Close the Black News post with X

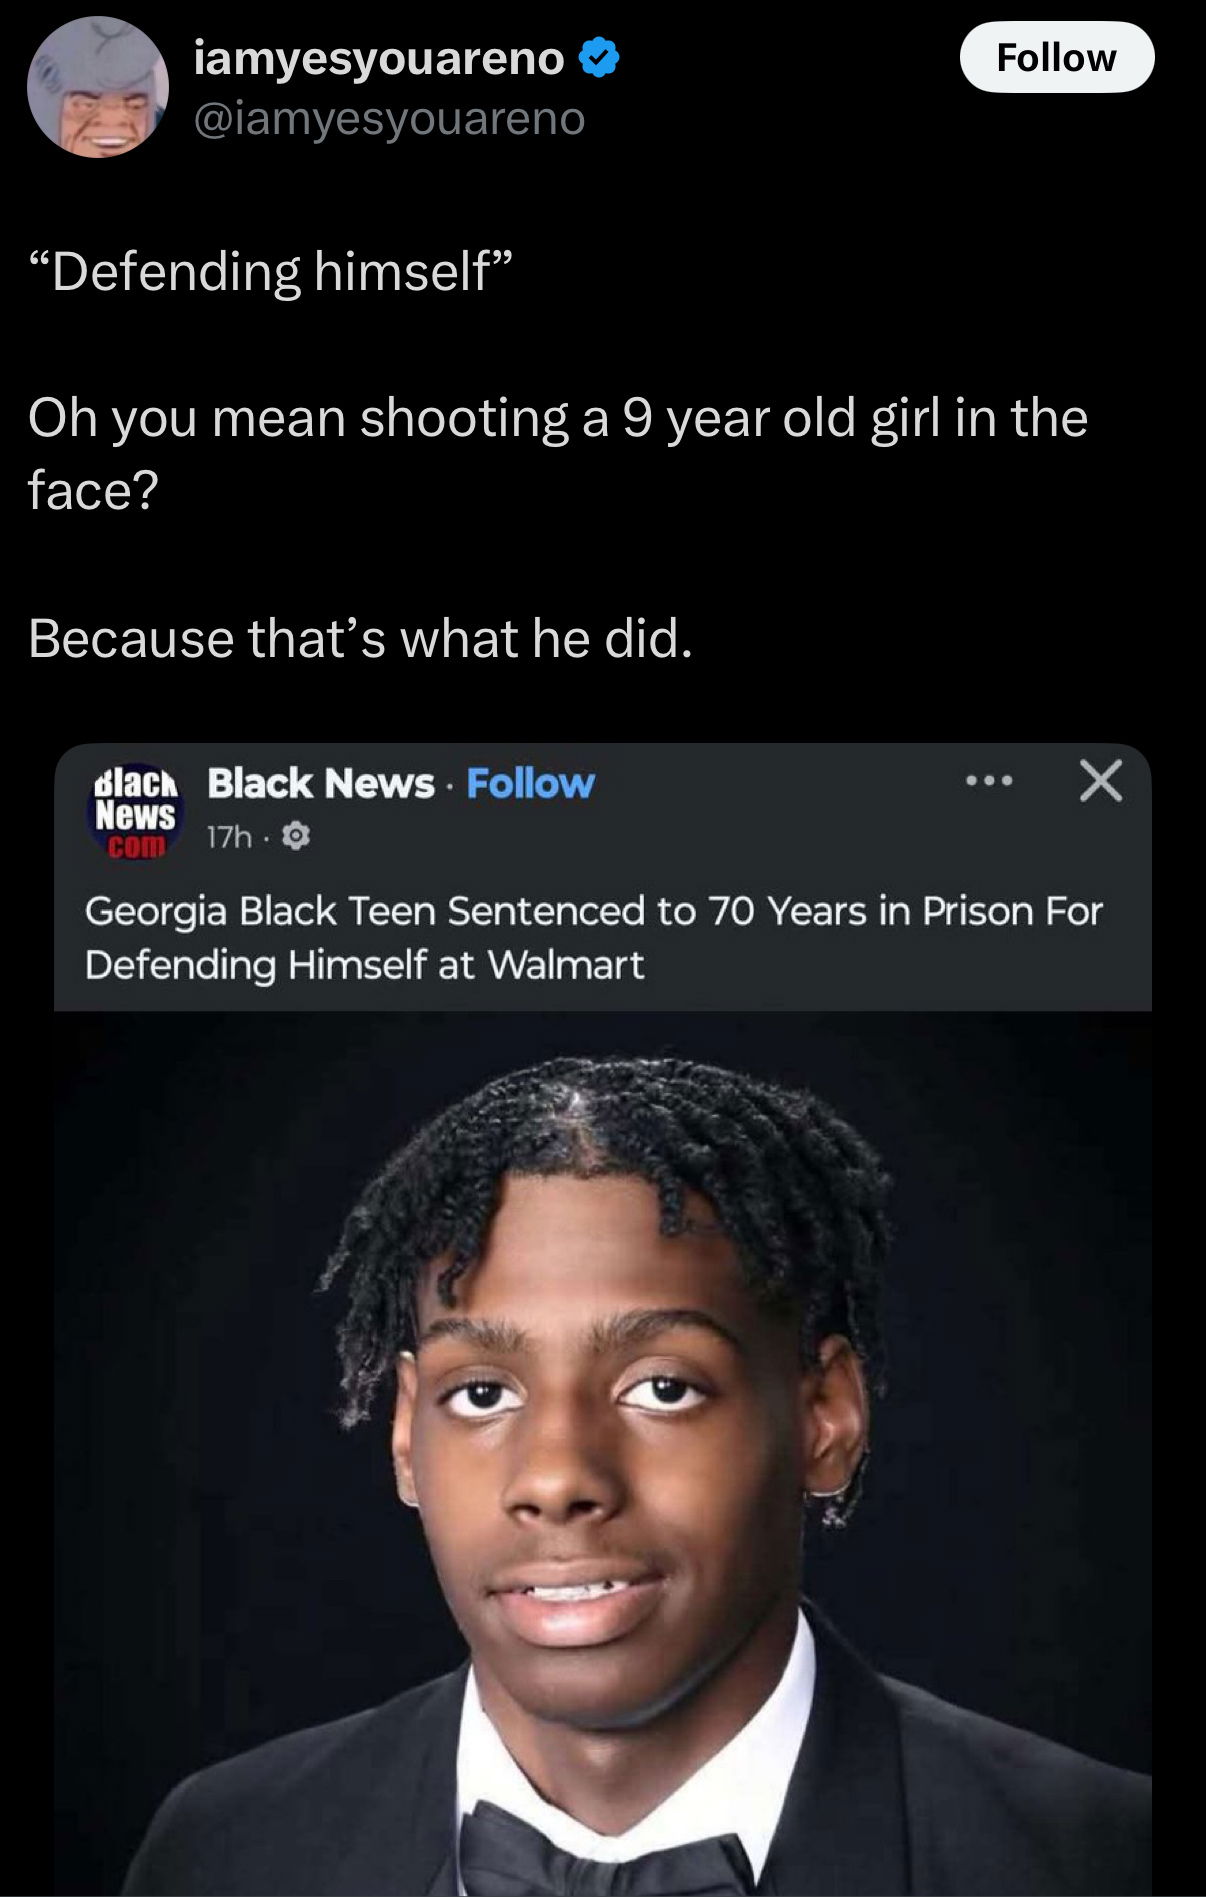click(x=1101, y=781)
